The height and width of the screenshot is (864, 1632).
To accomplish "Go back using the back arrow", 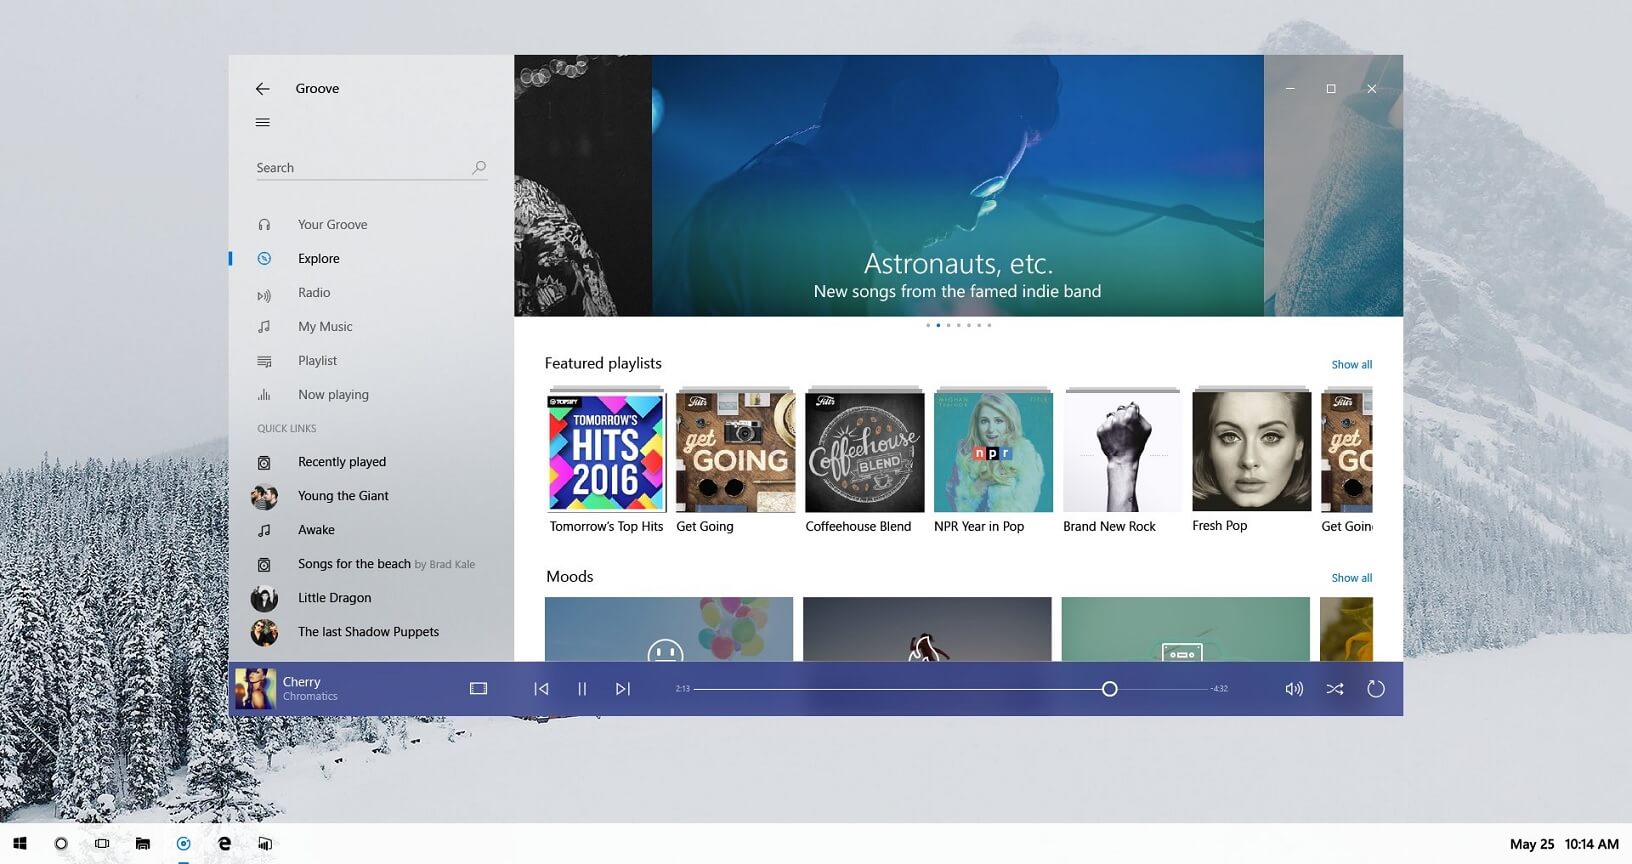I will click(262, 89).
